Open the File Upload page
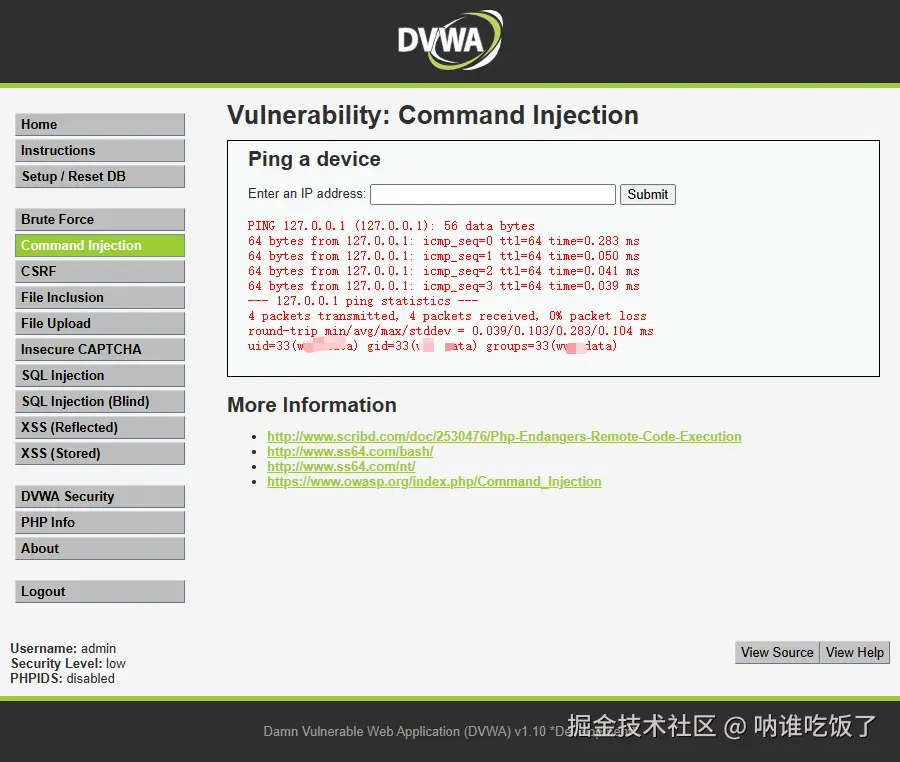The image size is (900, 762). click(x=100, y=323)
